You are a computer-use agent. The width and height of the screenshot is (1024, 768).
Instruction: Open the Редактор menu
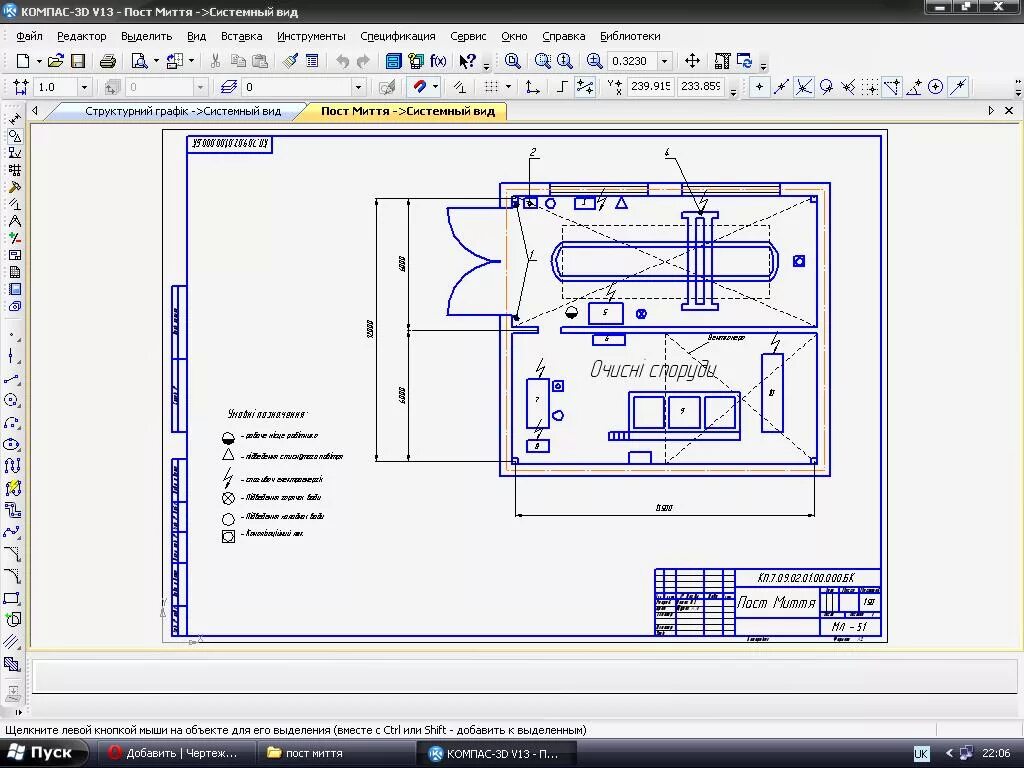(82, 37)
